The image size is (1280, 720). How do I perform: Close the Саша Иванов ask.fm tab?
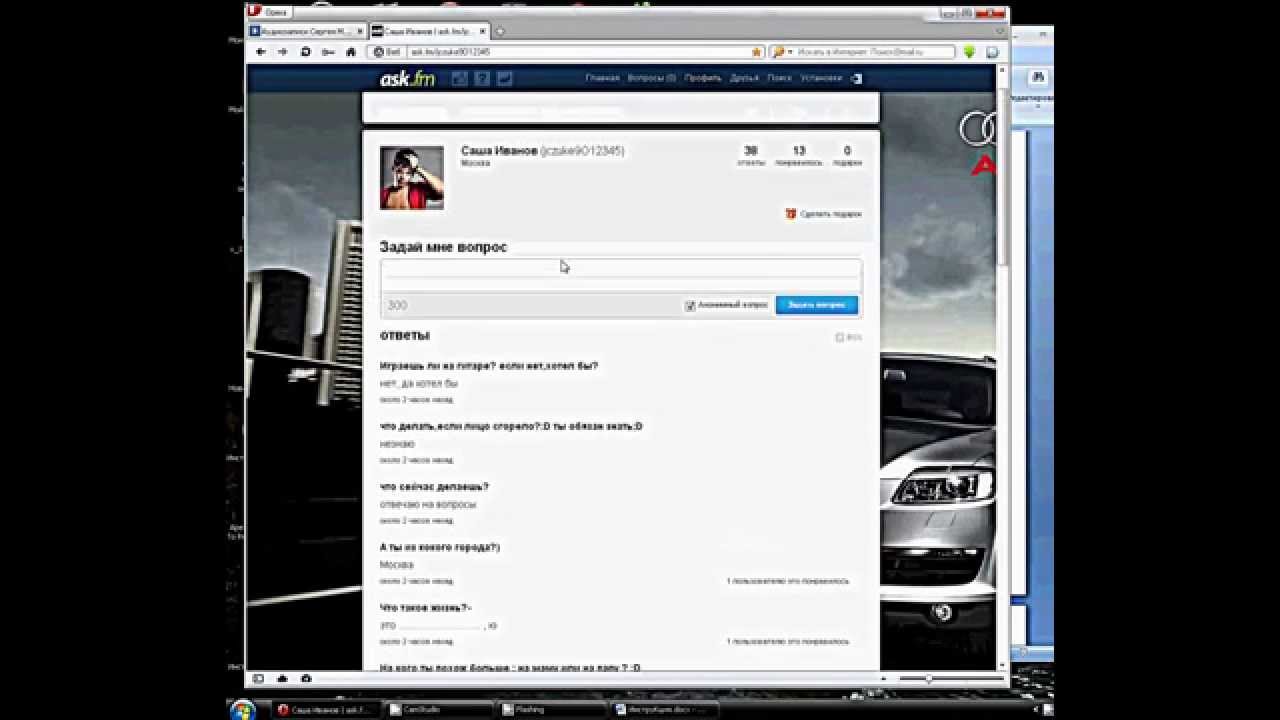click(484, 32)
